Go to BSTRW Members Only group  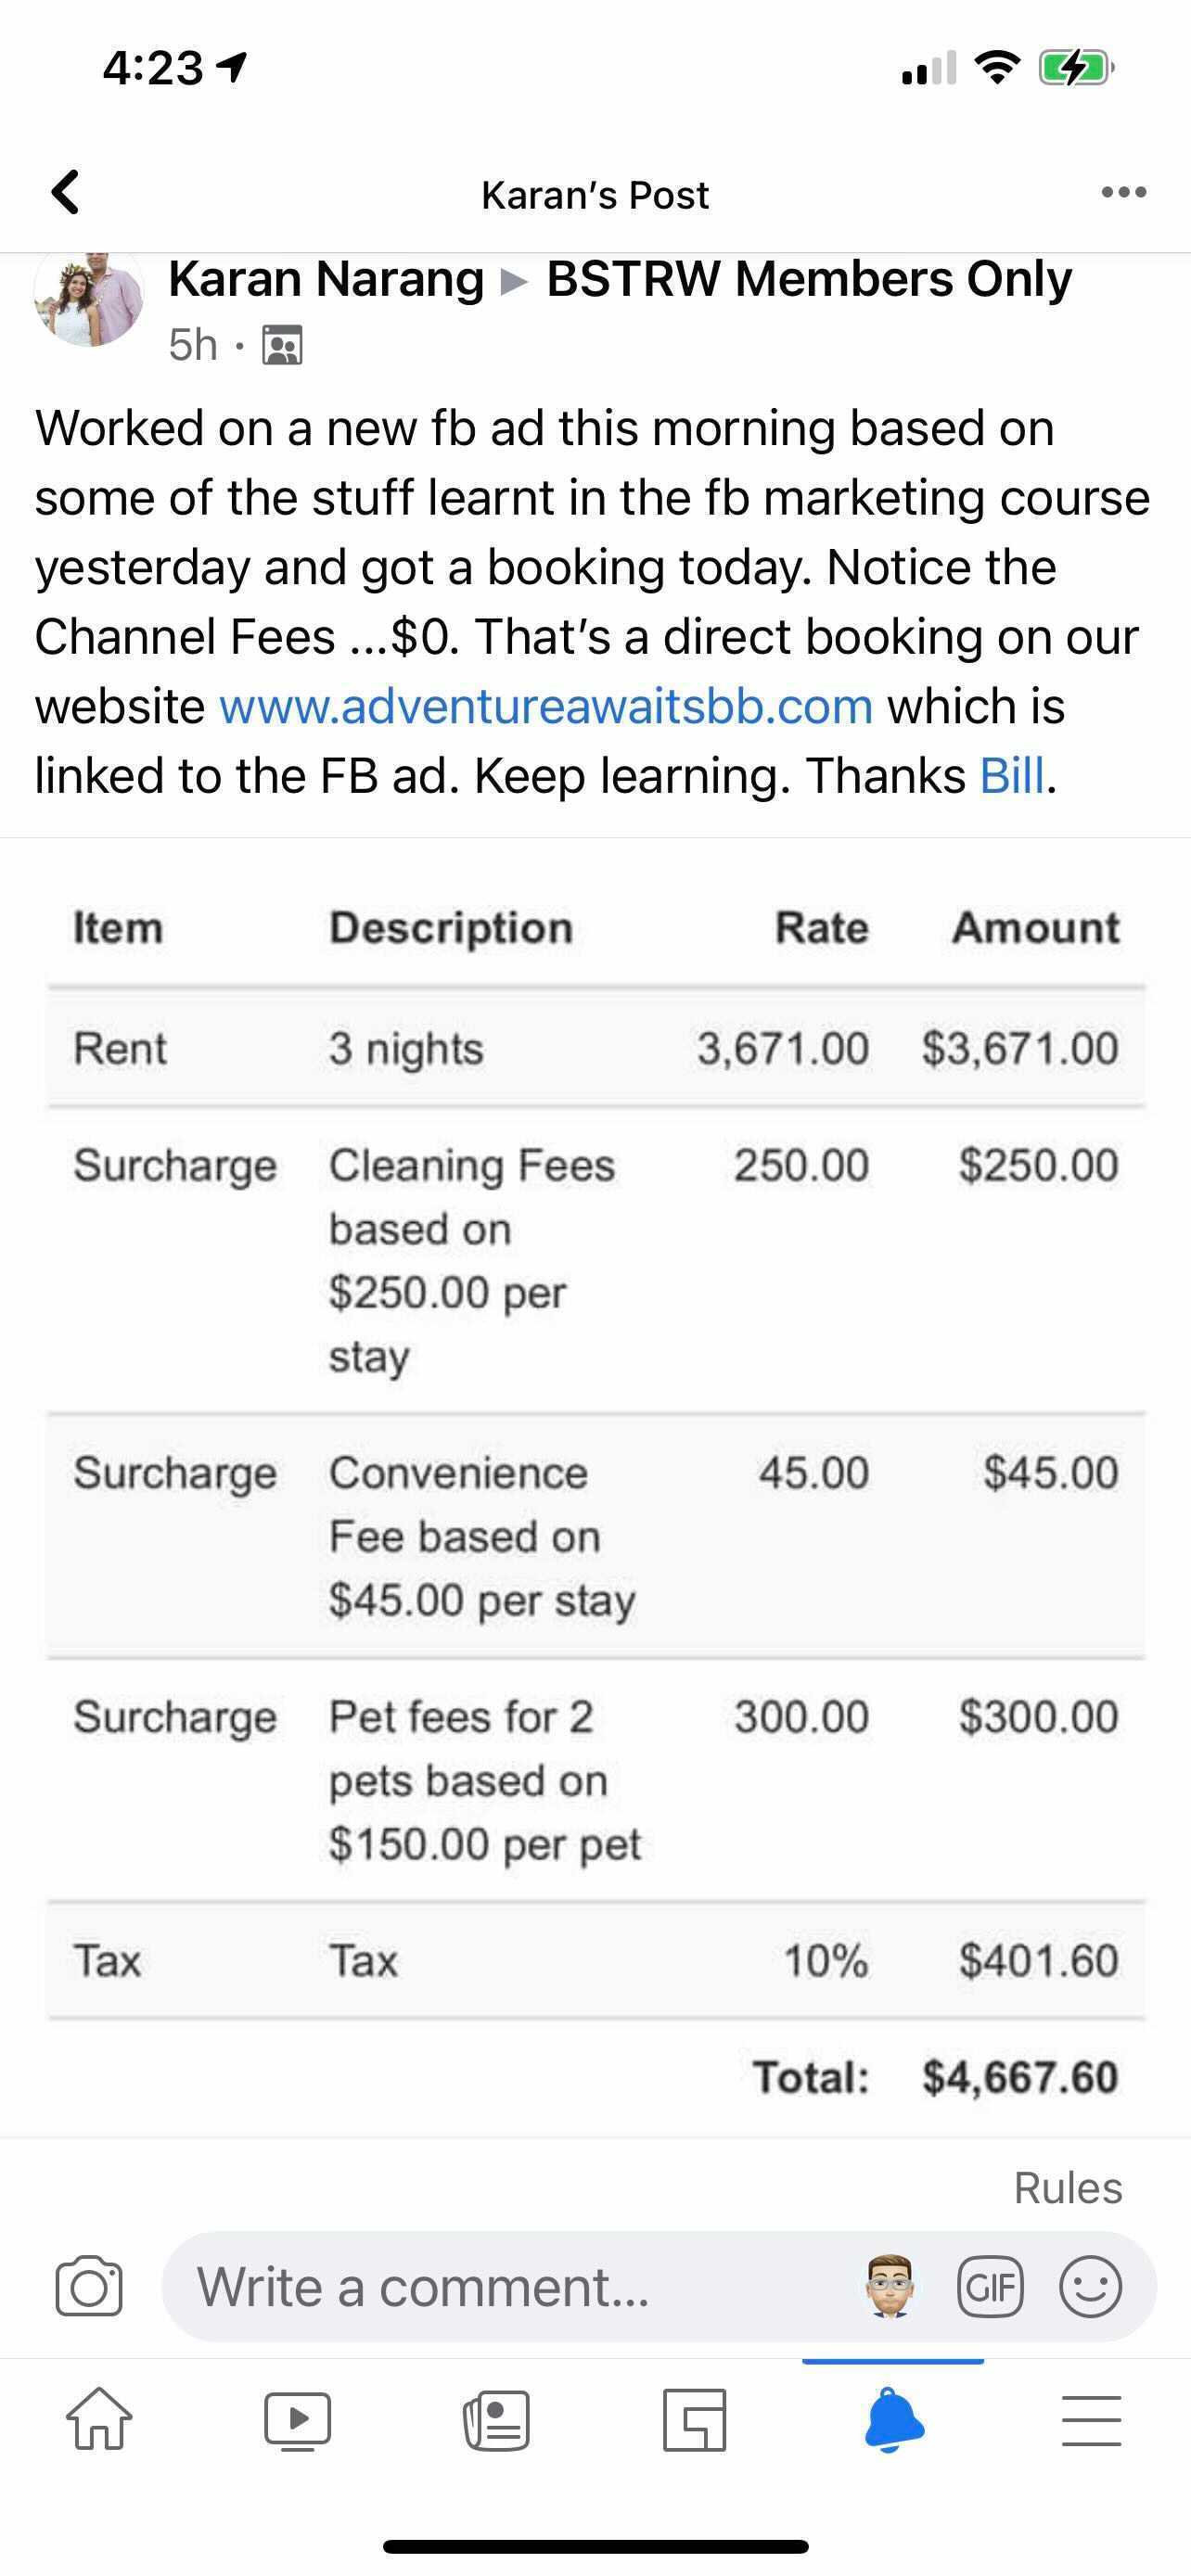(808, 279)
